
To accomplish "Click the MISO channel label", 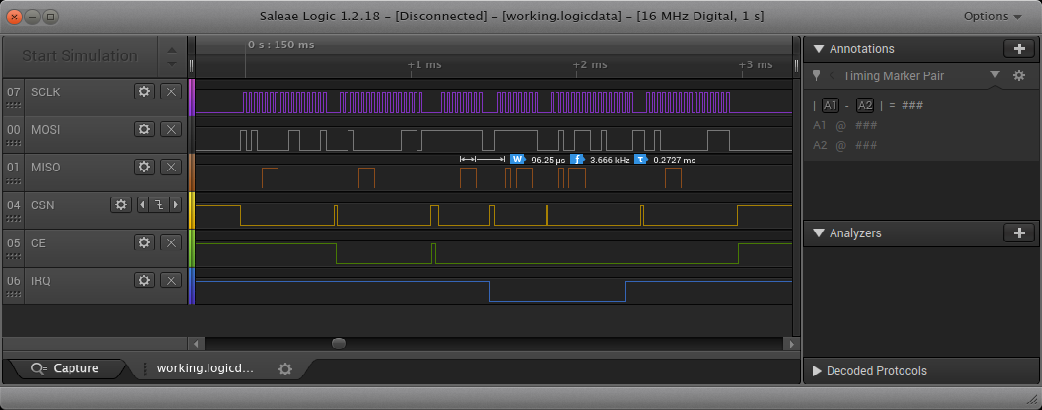I will tap(46, 167).
